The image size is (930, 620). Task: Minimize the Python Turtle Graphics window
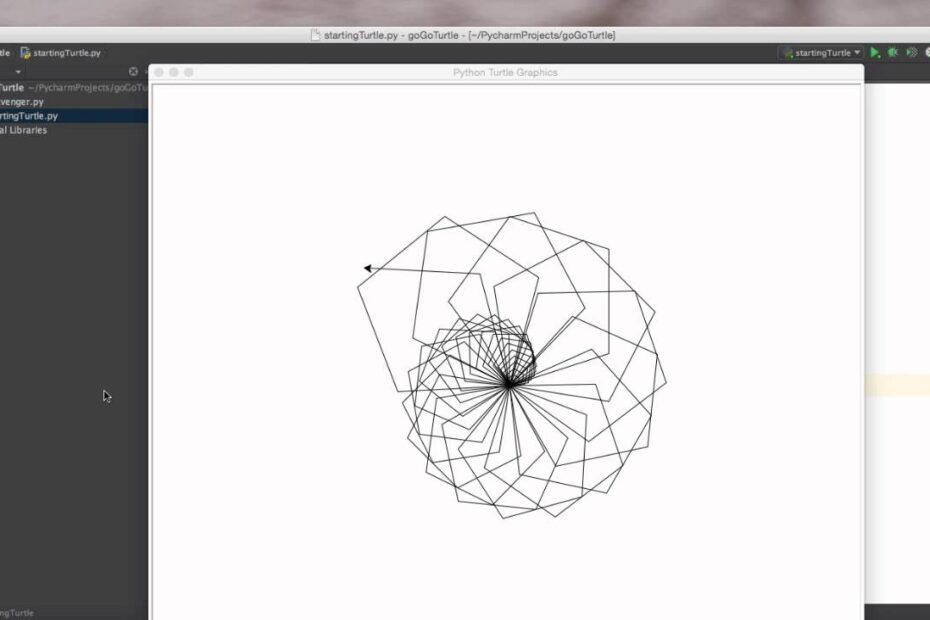174,72
